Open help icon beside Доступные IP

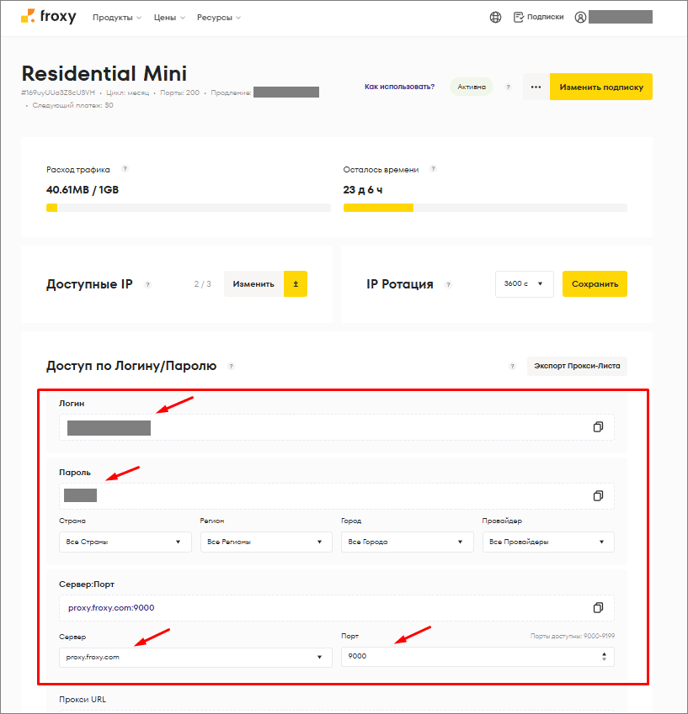coord(148,285)
